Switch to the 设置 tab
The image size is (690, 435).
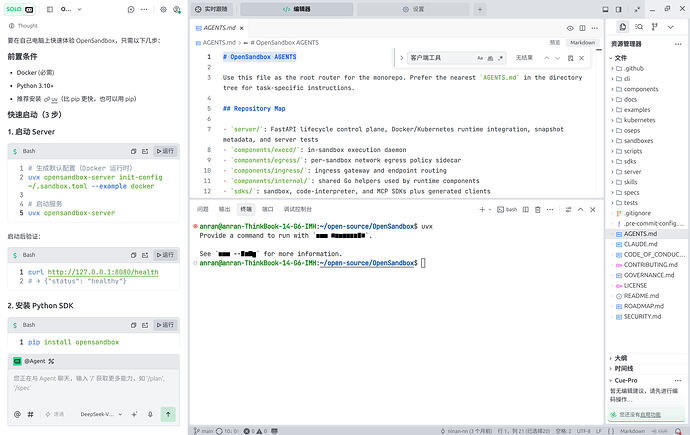(413, 9)
